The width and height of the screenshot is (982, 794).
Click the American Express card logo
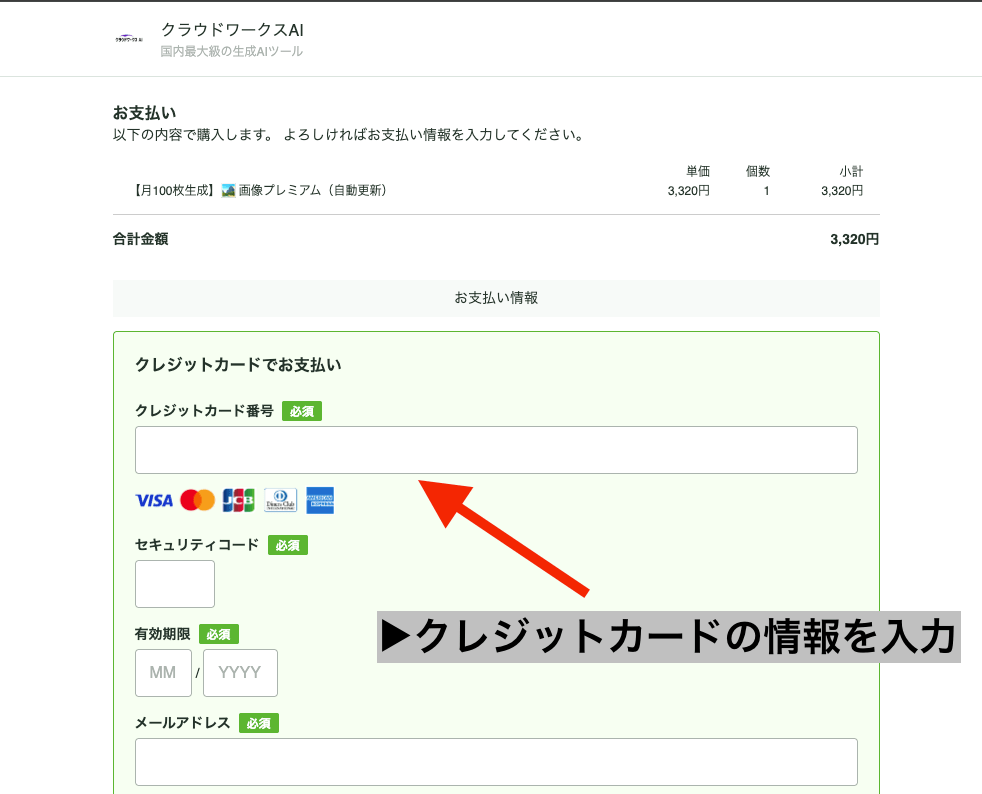[320, 500]
